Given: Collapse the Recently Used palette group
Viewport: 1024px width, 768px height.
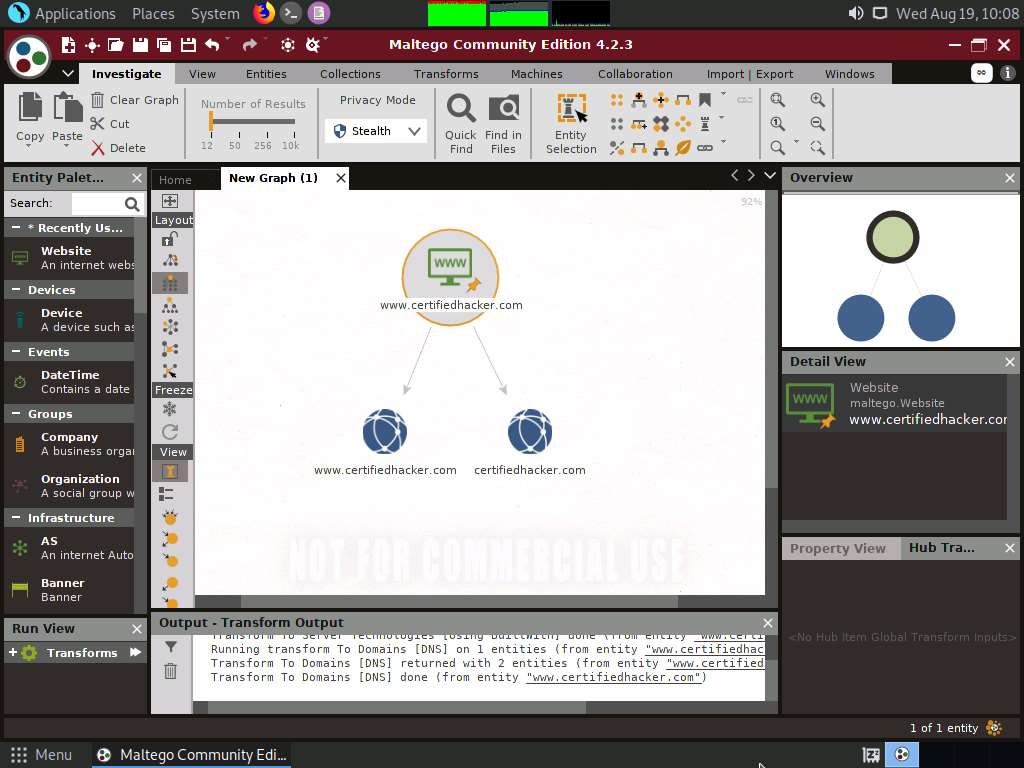Looking at the screenshot, I should click(x=16, y=228).
